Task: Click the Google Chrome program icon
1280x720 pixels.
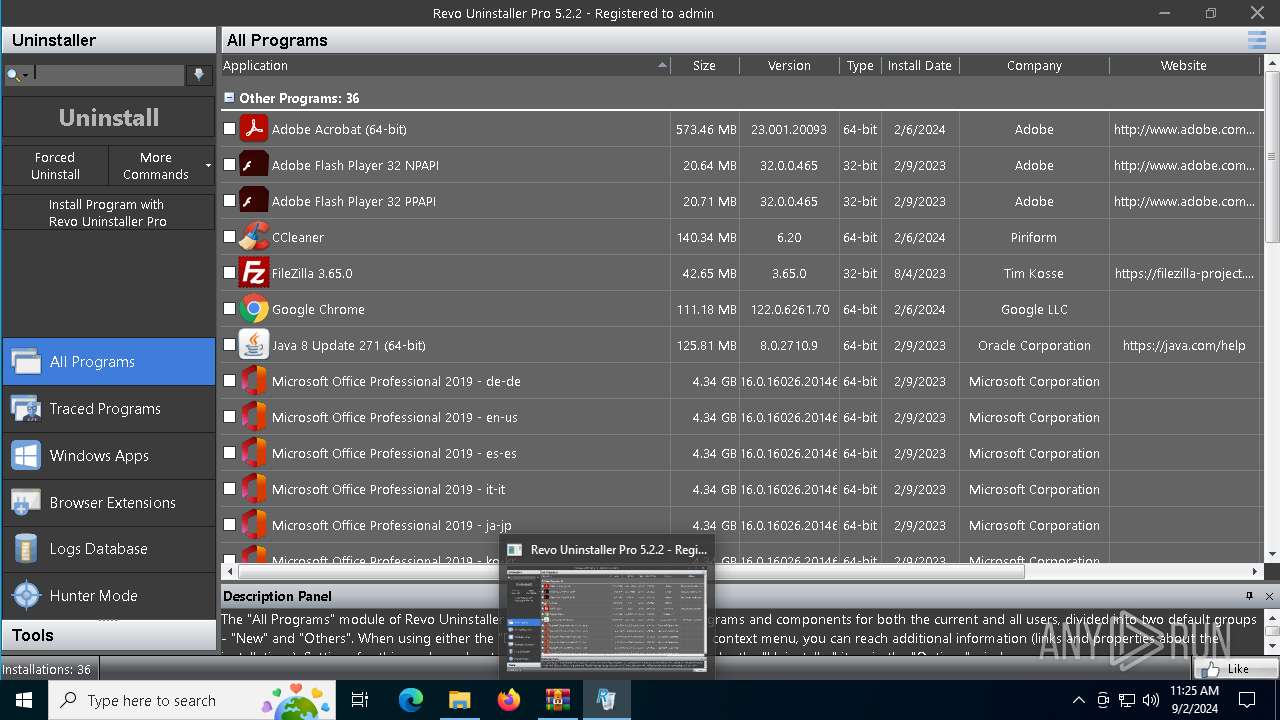Action: 254,309
